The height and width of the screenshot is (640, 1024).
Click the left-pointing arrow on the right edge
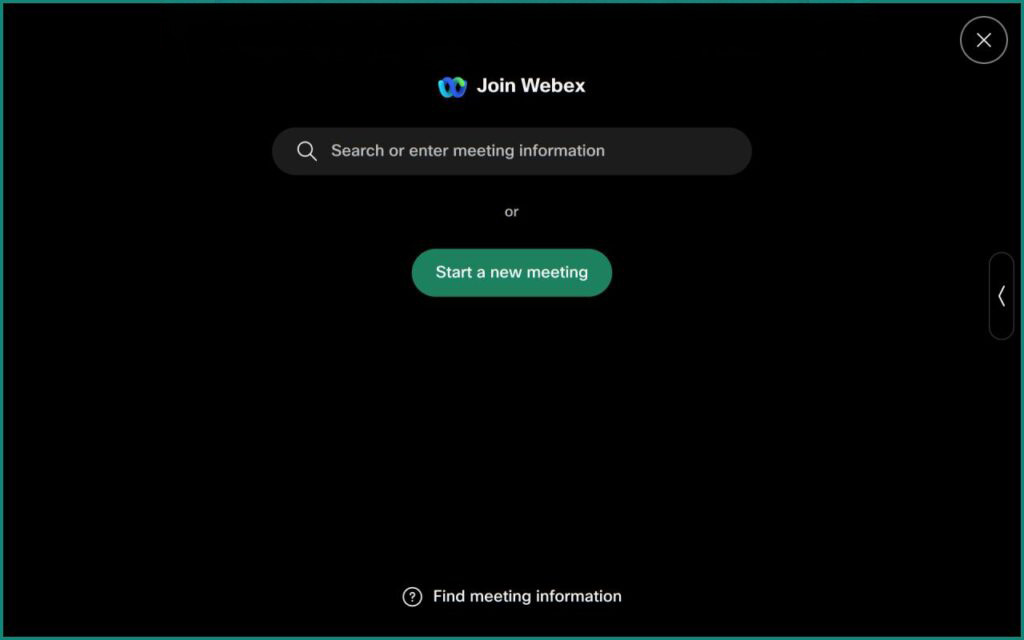1001,296
